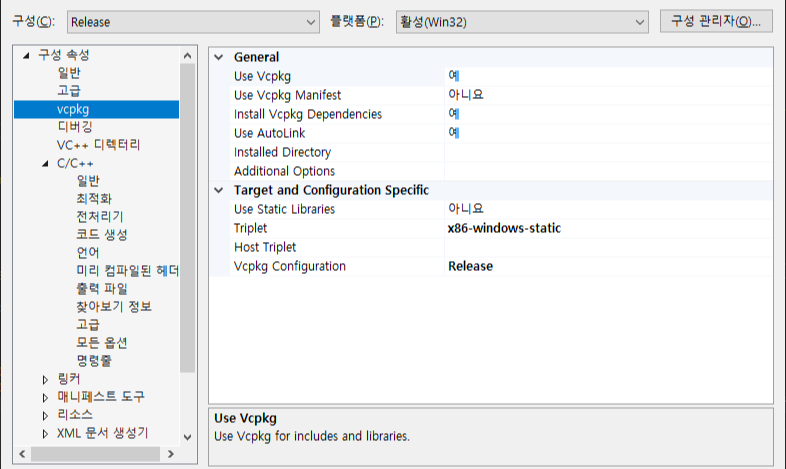This screenshot has width=786, height=469.
Task: Select the 링커 tree item label
Action: 69,379
